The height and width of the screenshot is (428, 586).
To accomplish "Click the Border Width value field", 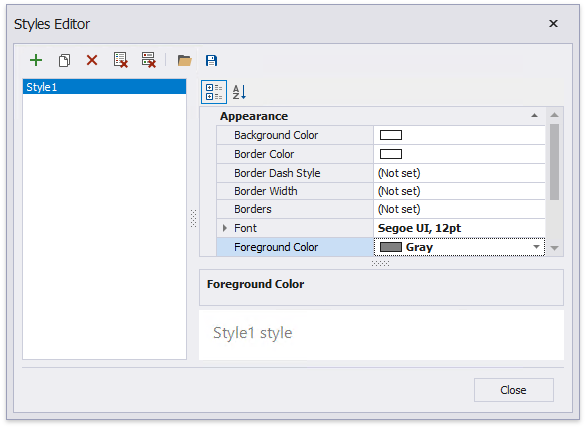I will click(459, 191).
